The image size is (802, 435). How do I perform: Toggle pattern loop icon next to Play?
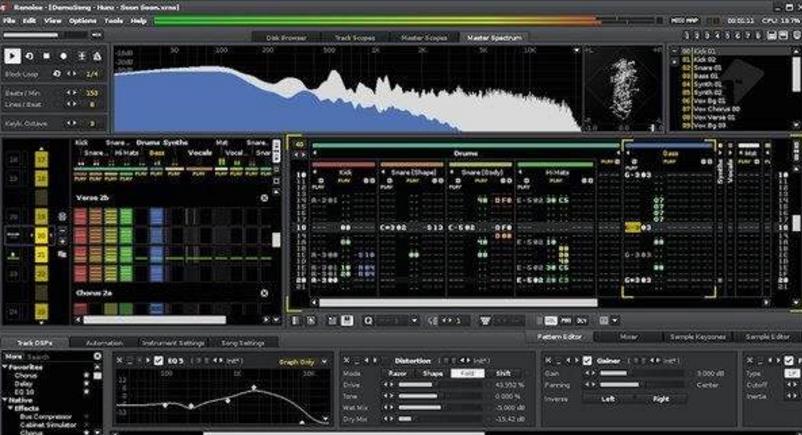coord(30,56)
